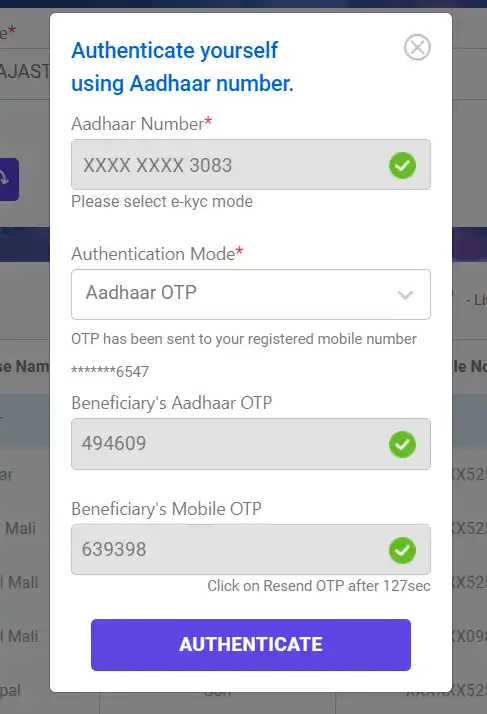
Task: Focus the Aadhaar Number input field
Action: coord(251,164)
